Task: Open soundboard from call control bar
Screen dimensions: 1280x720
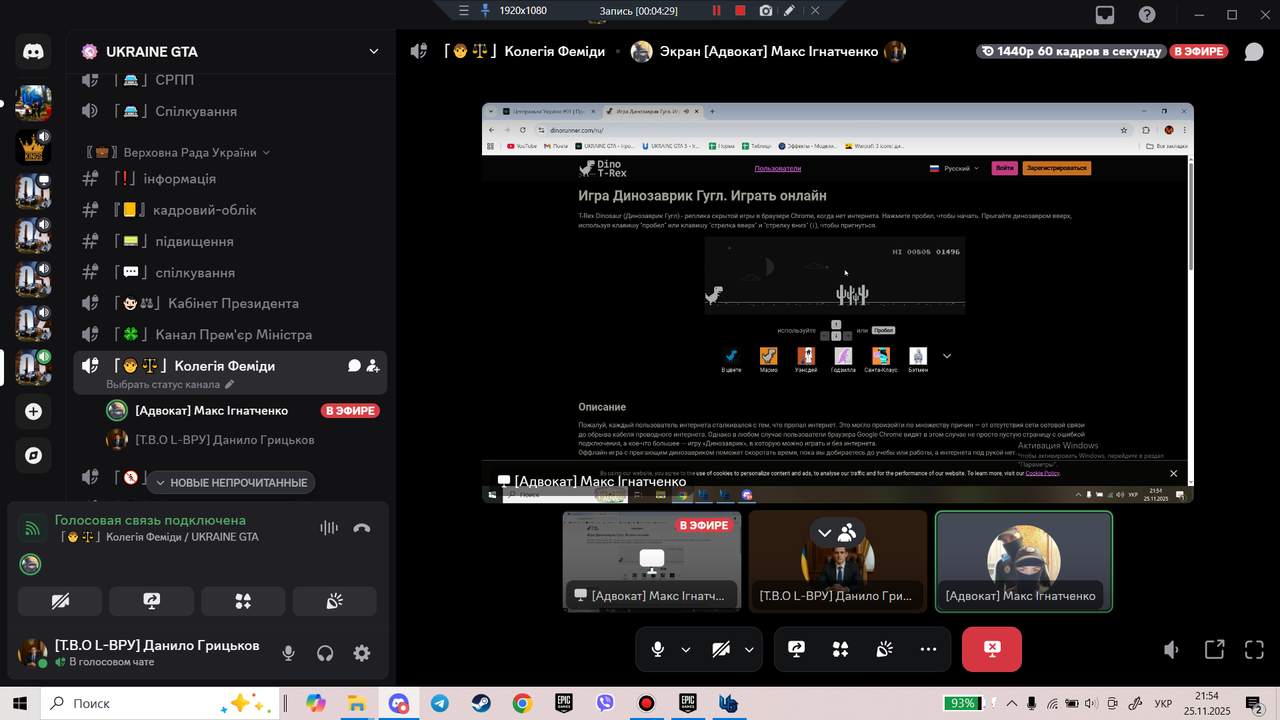Action: click(884, 649)
